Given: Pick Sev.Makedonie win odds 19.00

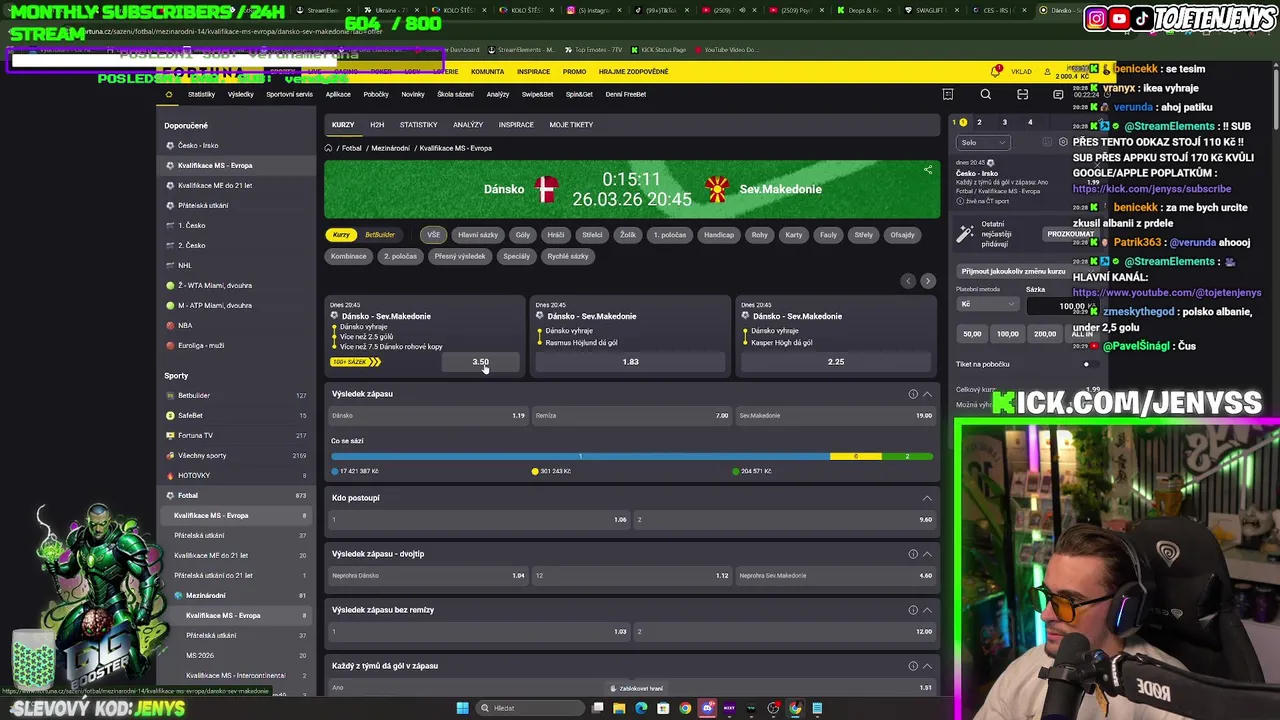Looking at the screenshot, I should point(835,416).
